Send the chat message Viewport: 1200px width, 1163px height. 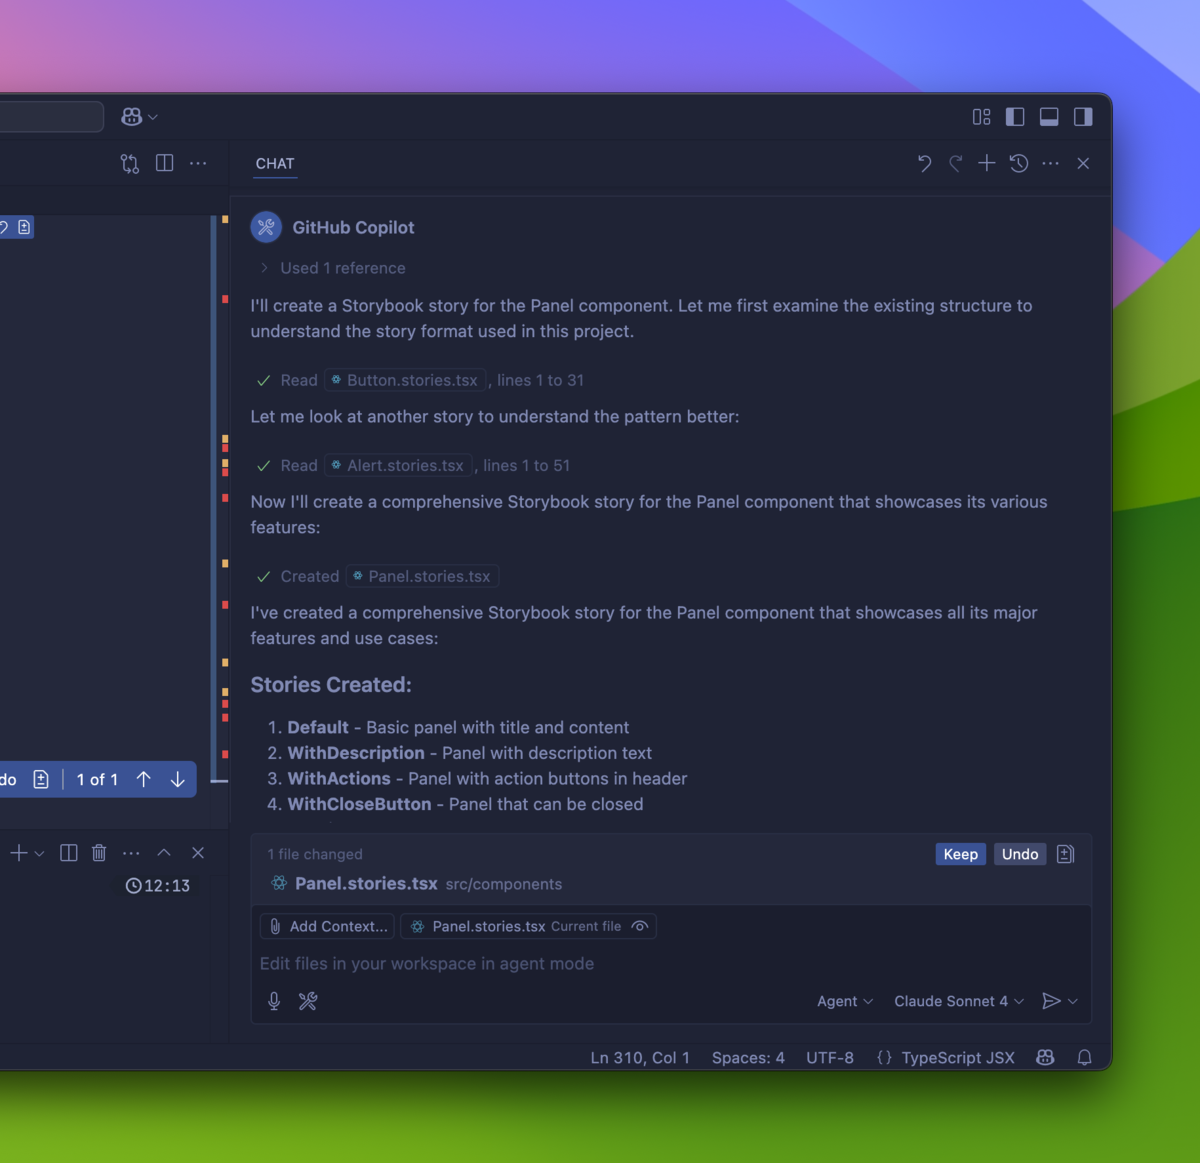1051,1001
